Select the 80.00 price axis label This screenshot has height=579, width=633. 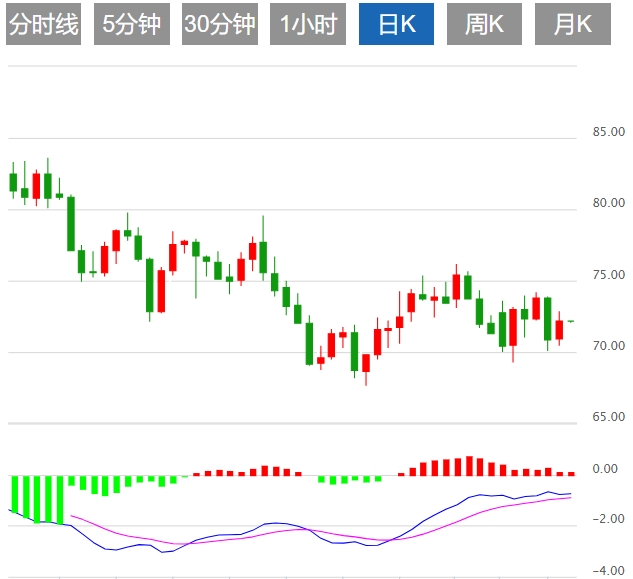pyautogui.click(x=608, y=204)
